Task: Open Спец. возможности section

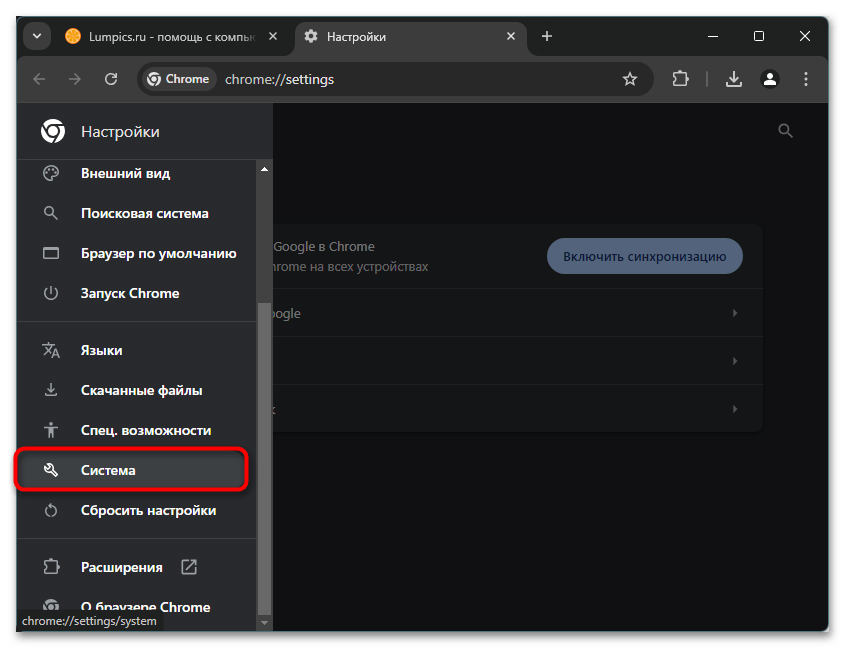Action: coord(137,430)
